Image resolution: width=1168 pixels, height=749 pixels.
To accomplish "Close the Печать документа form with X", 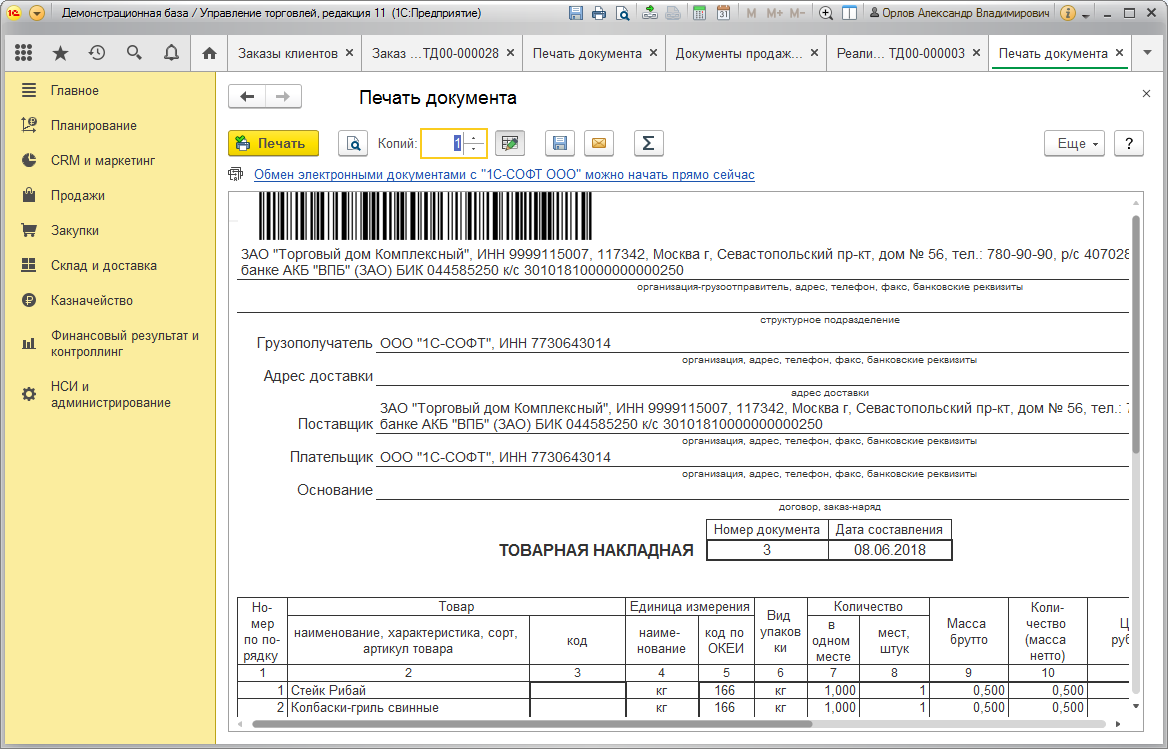I will 1146,94.
